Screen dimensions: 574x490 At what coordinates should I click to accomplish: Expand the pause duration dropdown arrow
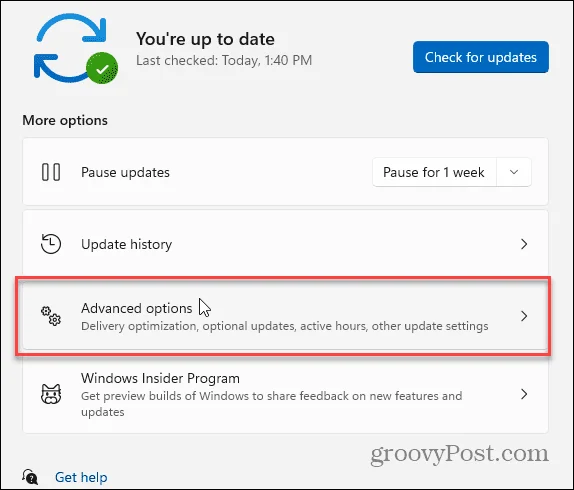click(x=514, y=172)
